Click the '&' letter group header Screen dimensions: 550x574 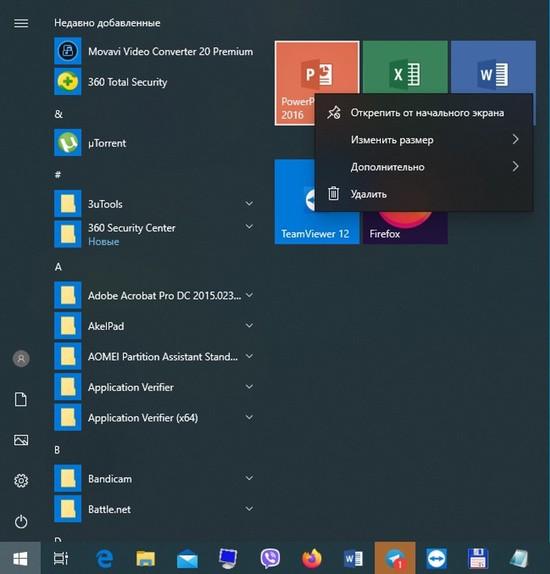coord(59,114)
